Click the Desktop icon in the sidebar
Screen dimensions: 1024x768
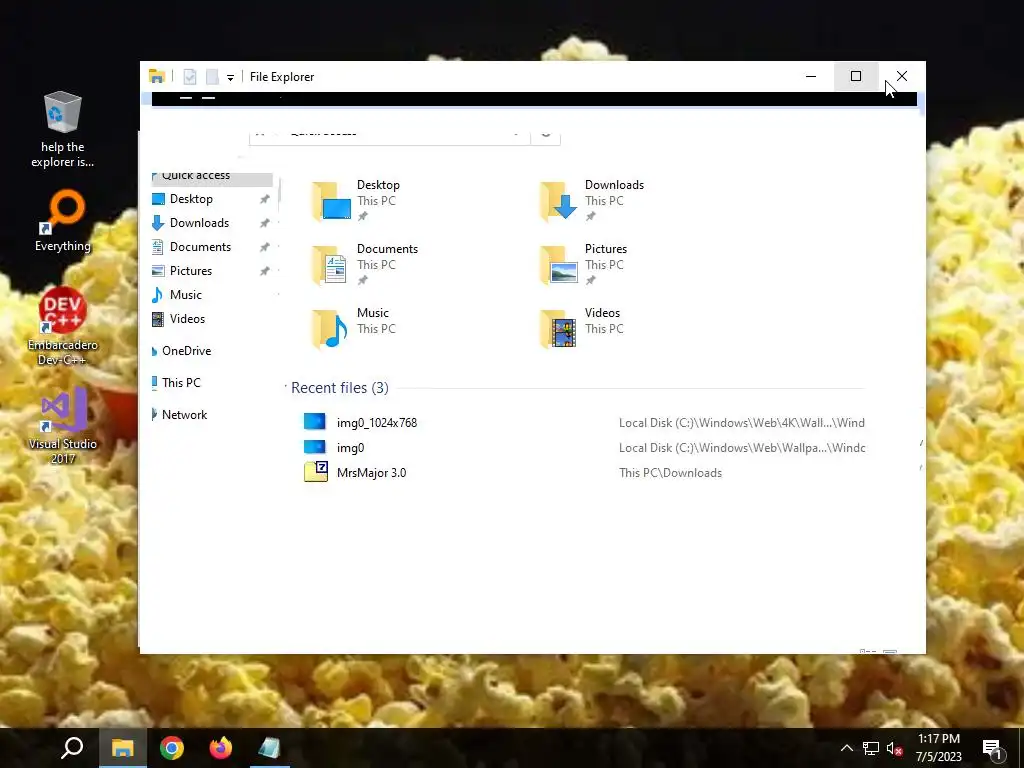[x=158, y=199]
